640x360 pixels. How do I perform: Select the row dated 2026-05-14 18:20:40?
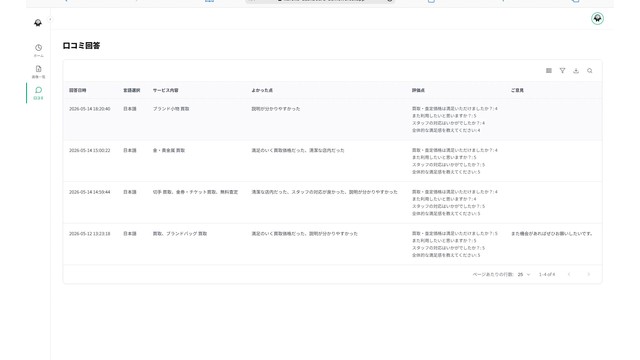333,120
